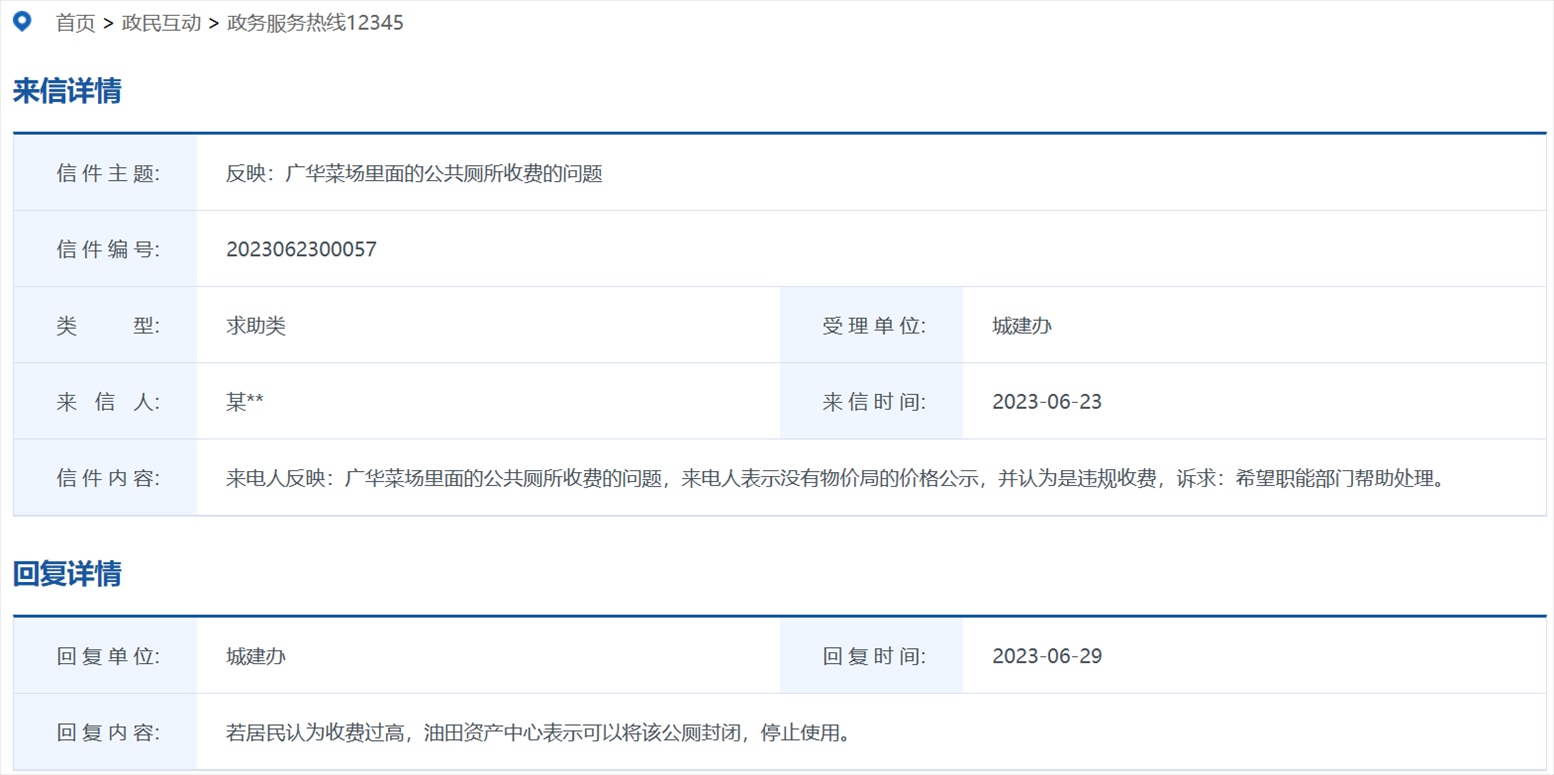This screenshot has height=775, width=1554.
Task: Click the 回复详情 section heading
Action: [x=67, y=574]
